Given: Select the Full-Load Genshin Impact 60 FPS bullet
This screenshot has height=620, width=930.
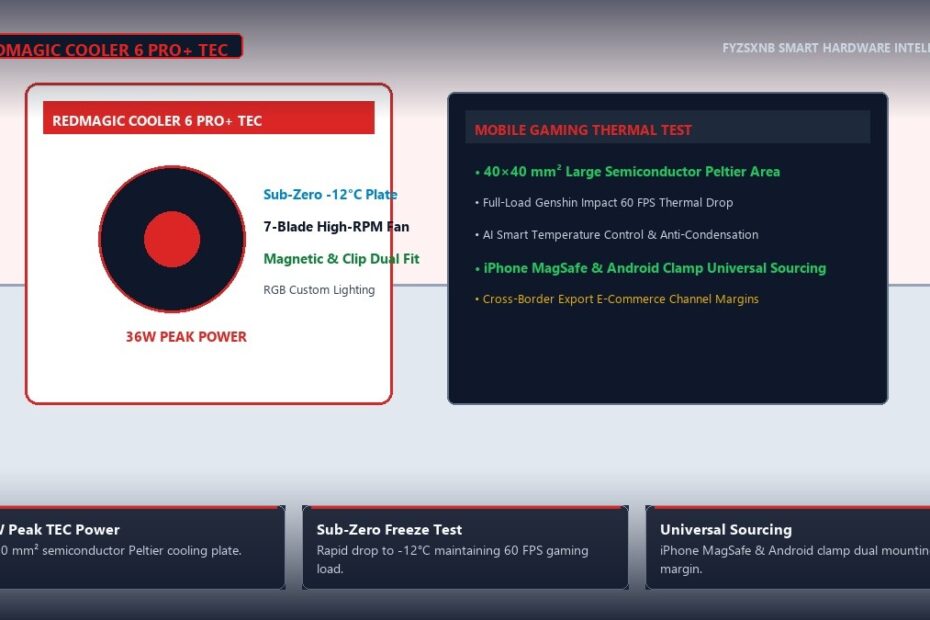Looking at the screenshot, I should [604, 203].
